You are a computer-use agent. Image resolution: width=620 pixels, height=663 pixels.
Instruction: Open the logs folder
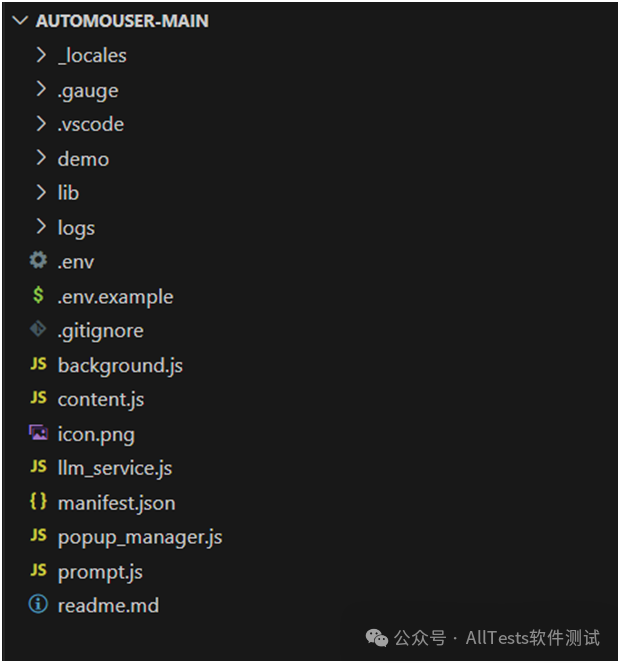[76, 228]
